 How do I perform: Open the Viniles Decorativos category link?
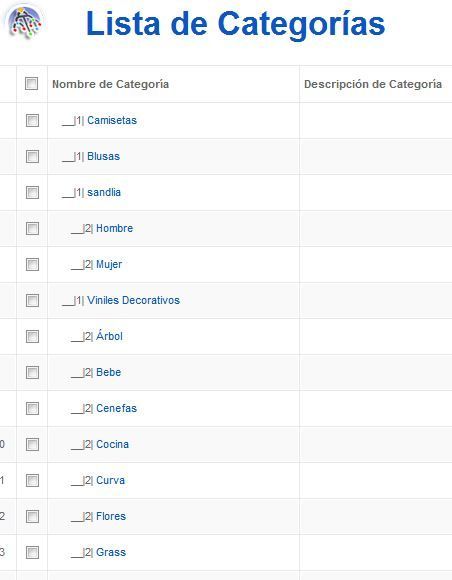coord(133,300)
